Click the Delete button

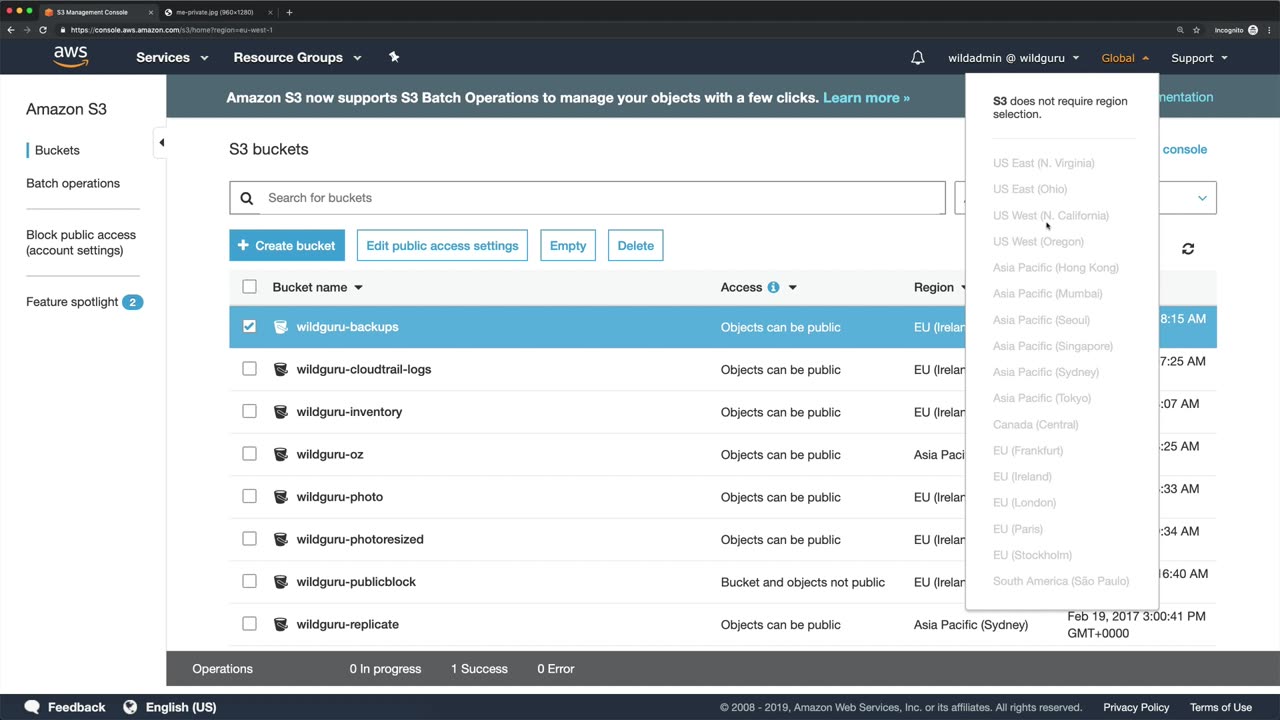tap(635, 245)
